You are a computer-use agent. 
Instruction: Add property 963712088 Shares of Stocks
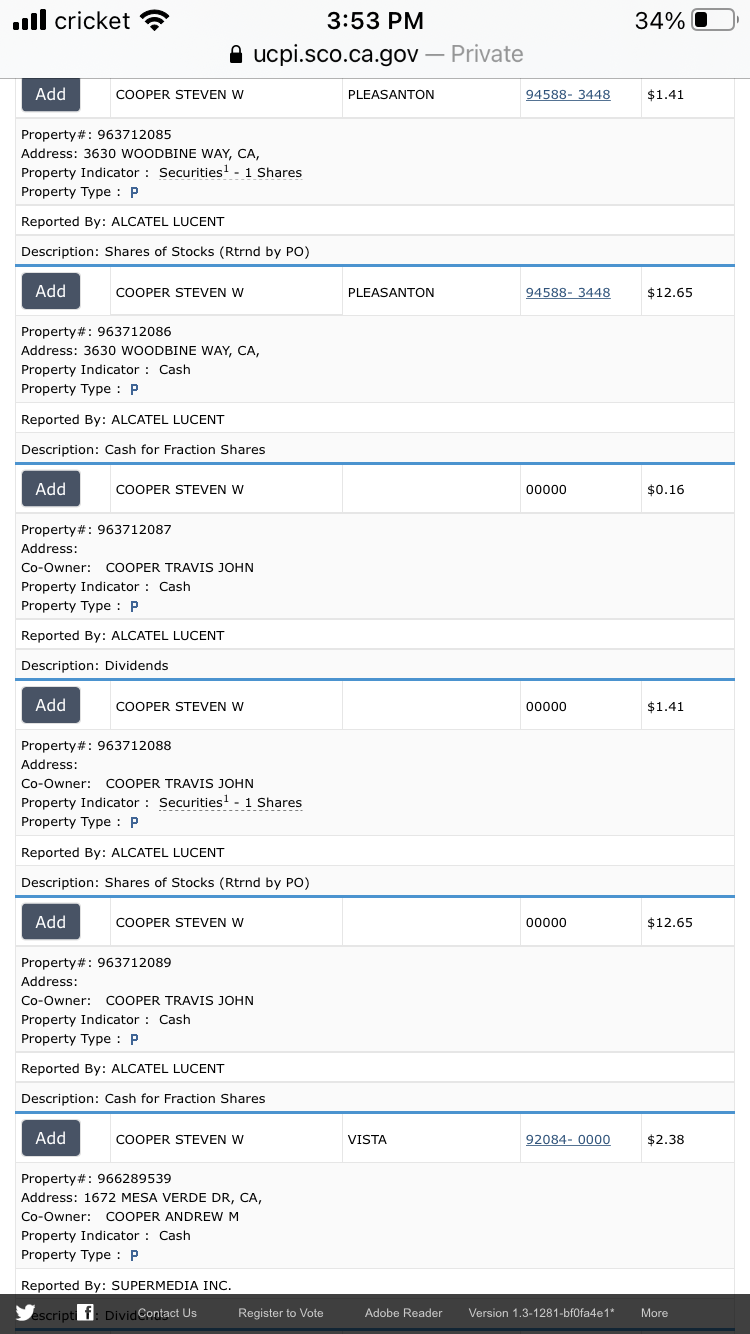[51, 705]
